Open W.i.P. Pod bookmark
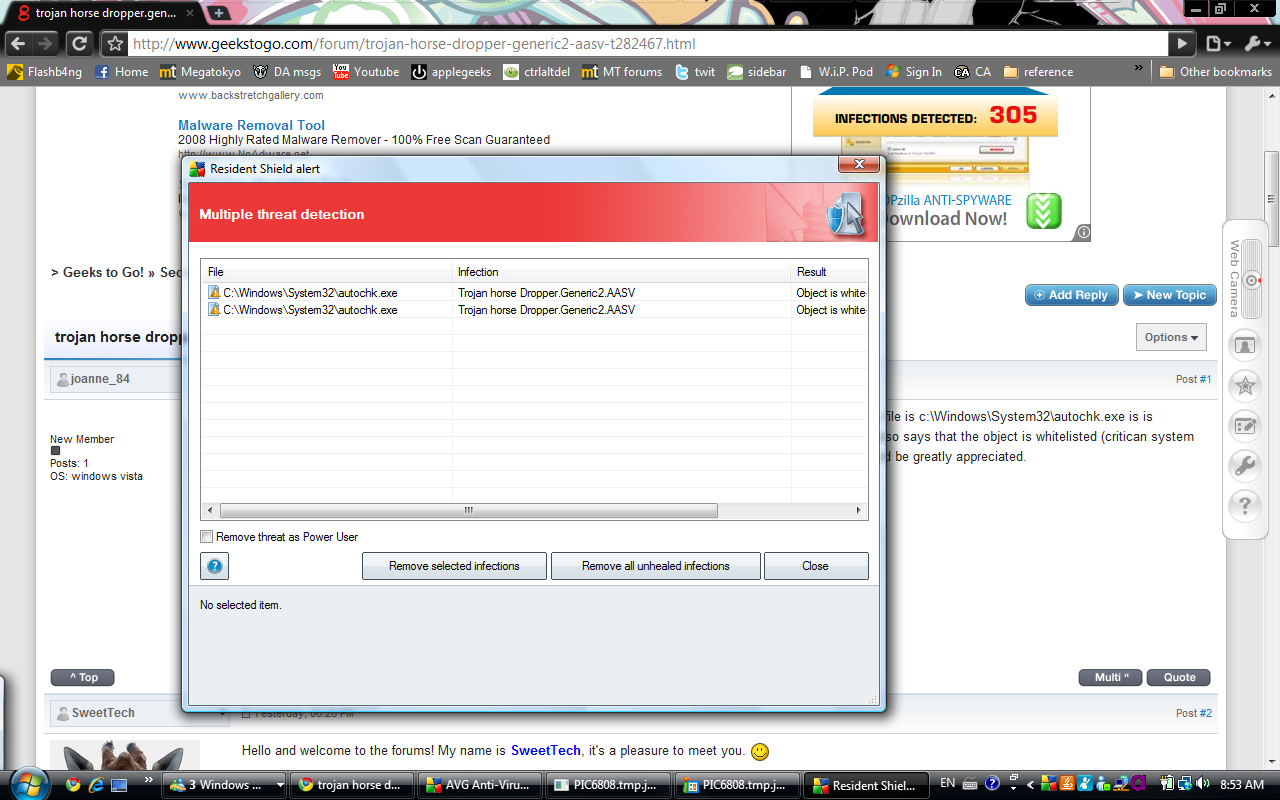 (x=835, y=72)
